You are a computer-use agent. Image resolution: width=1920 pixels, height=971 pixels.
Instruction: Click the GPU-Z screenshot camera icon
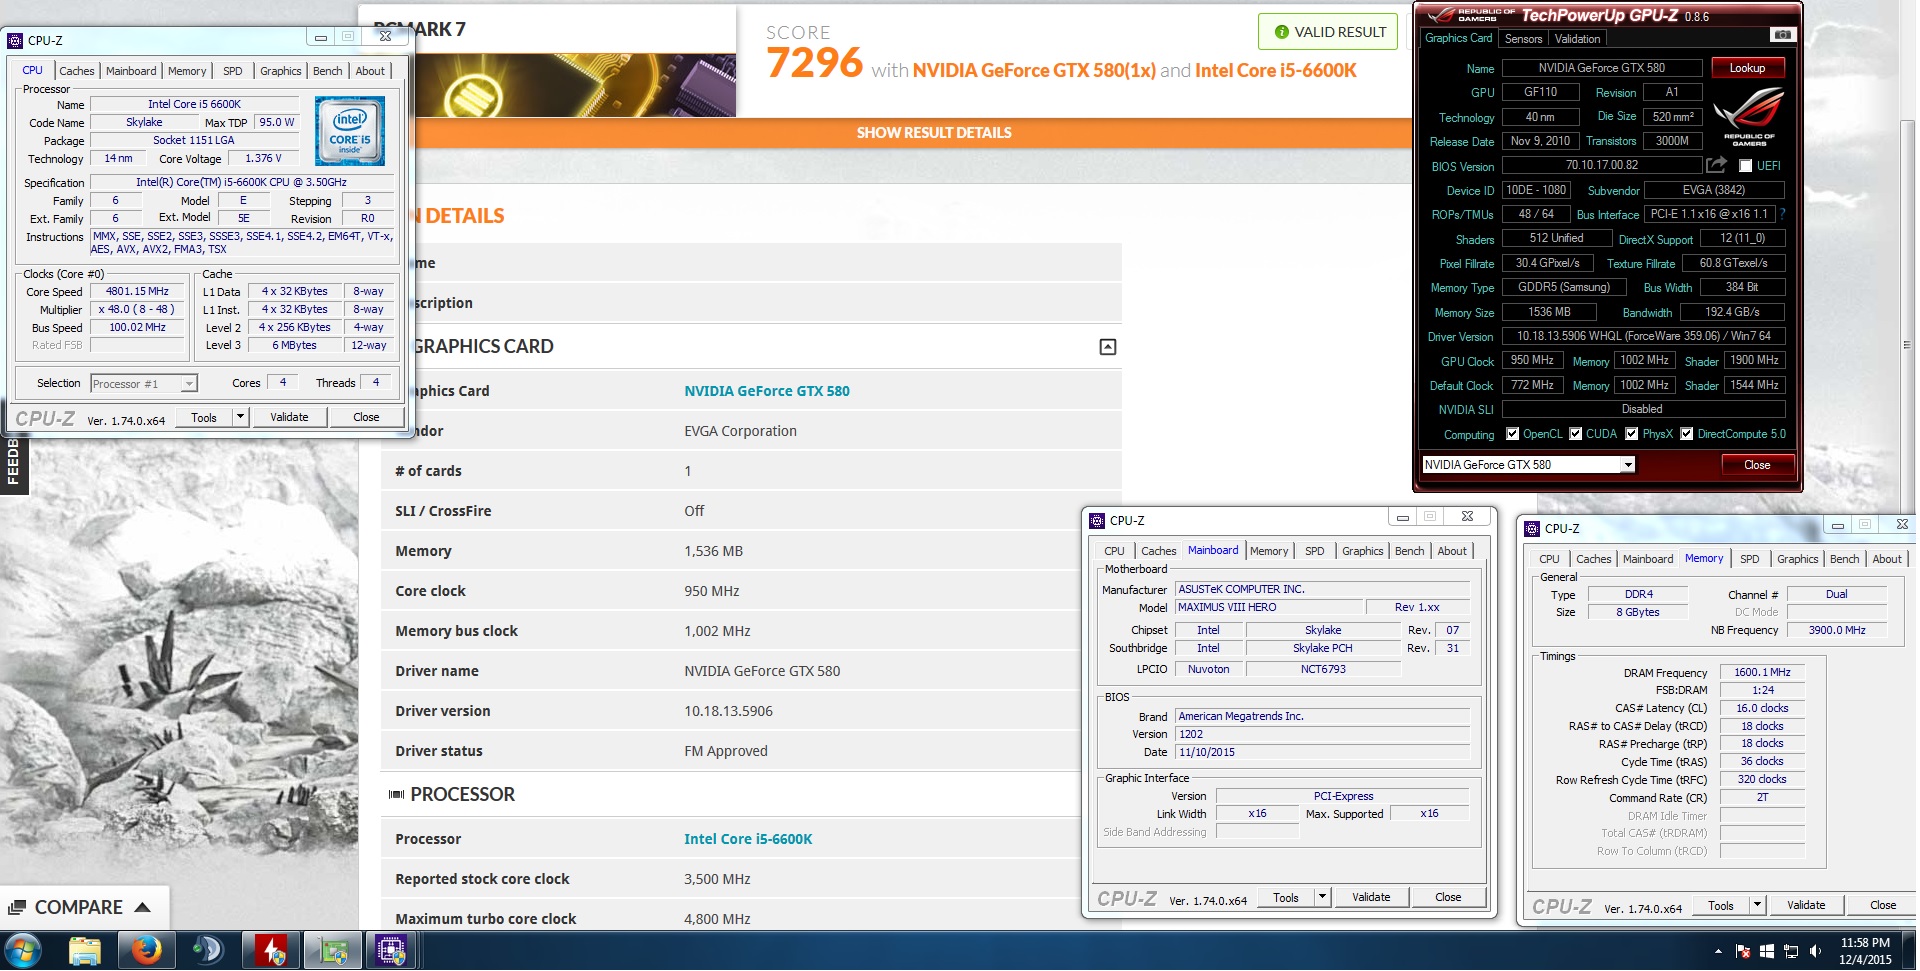tap(1782, 35)
